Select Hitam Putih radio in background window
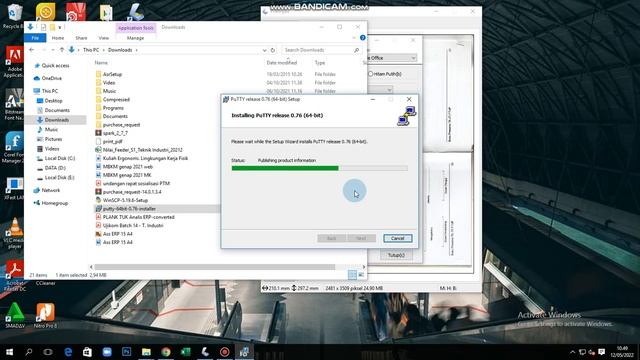 (x=371, y=74)
